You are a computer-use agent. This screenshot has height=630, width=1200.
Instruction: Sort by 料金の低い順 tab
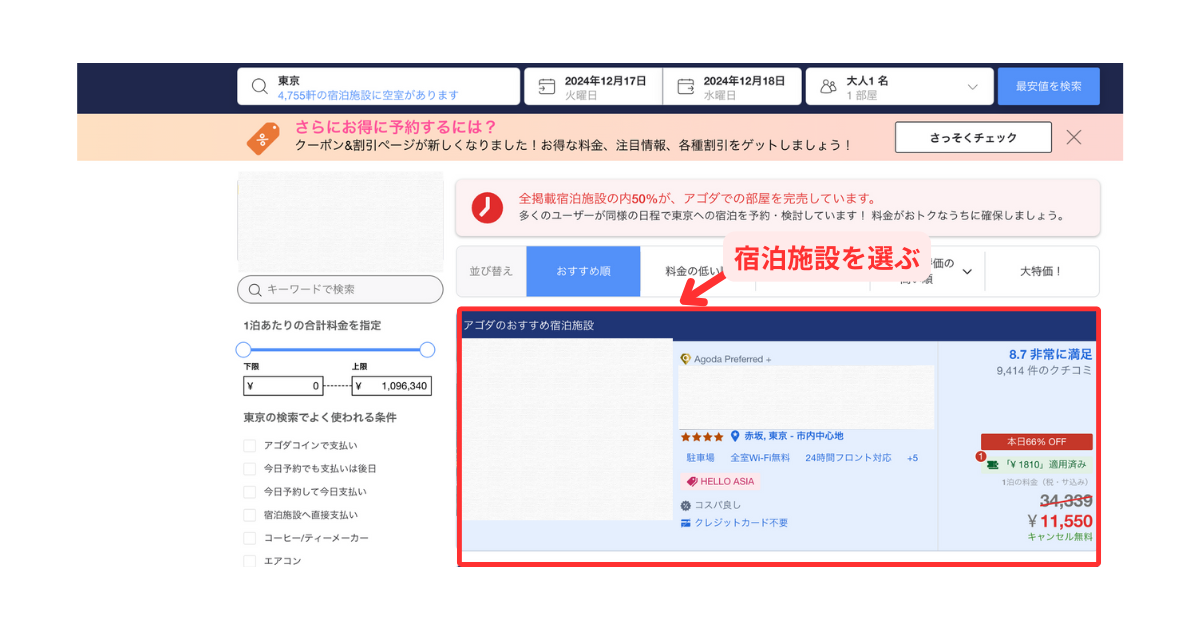[697, 271]
